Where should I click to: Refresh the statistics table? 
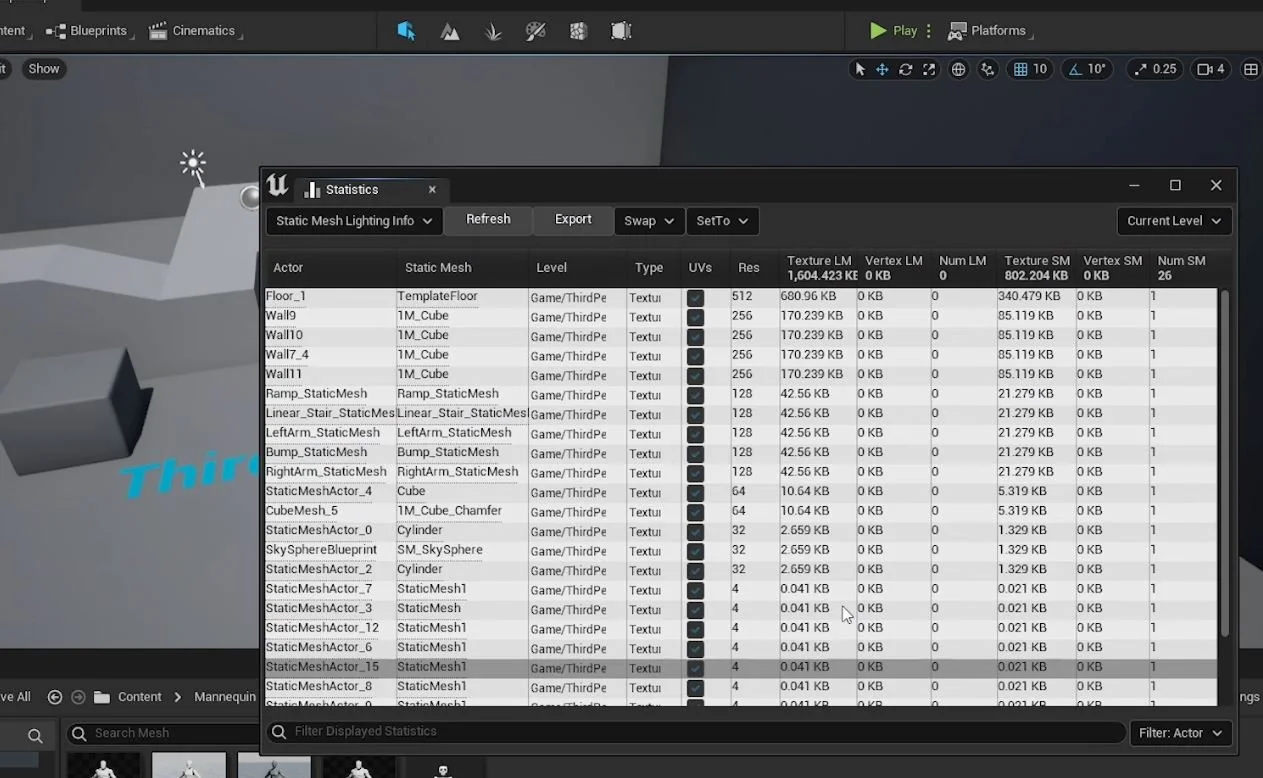488,220
